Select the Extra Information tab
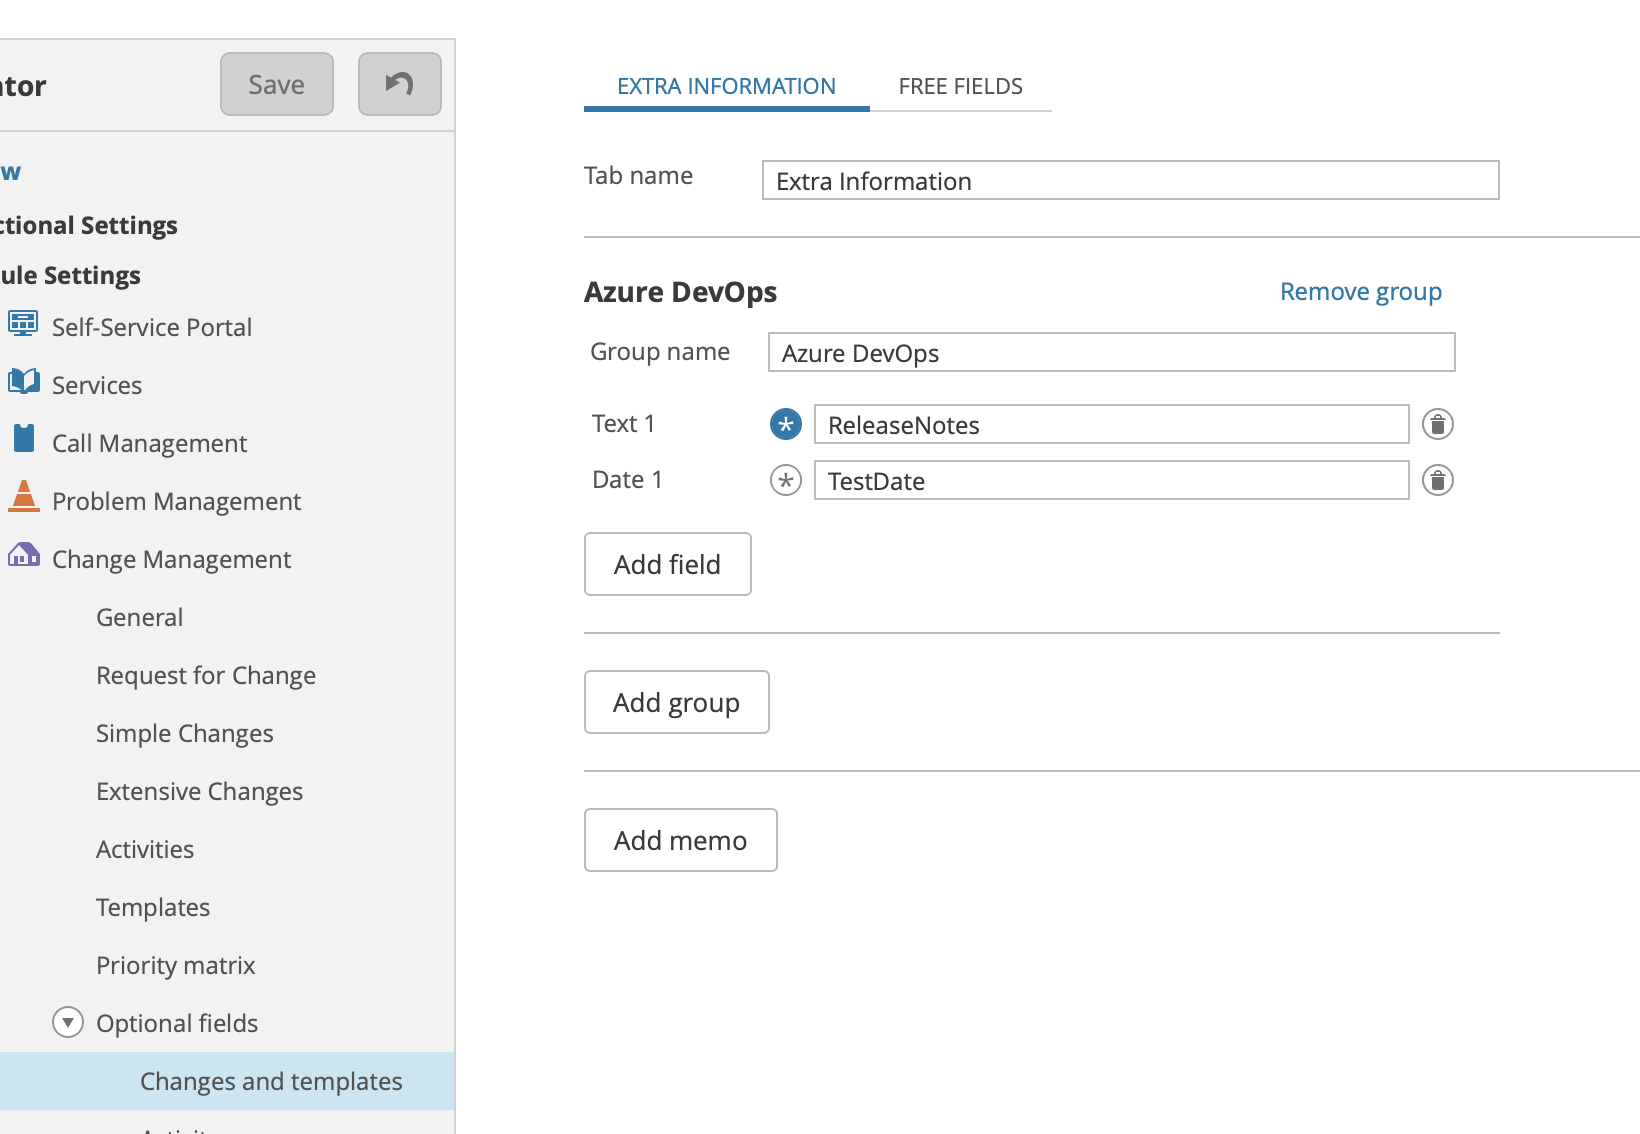 pos(726,86)
